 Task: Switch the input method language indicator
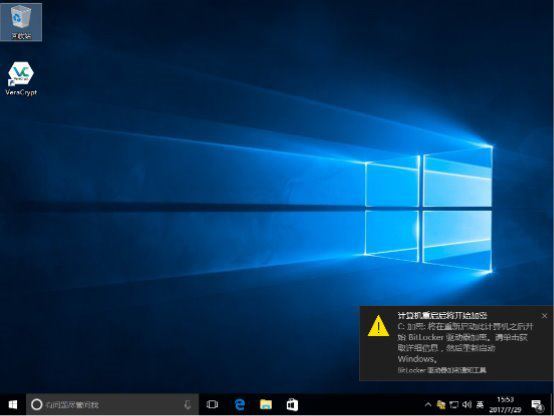479,404
